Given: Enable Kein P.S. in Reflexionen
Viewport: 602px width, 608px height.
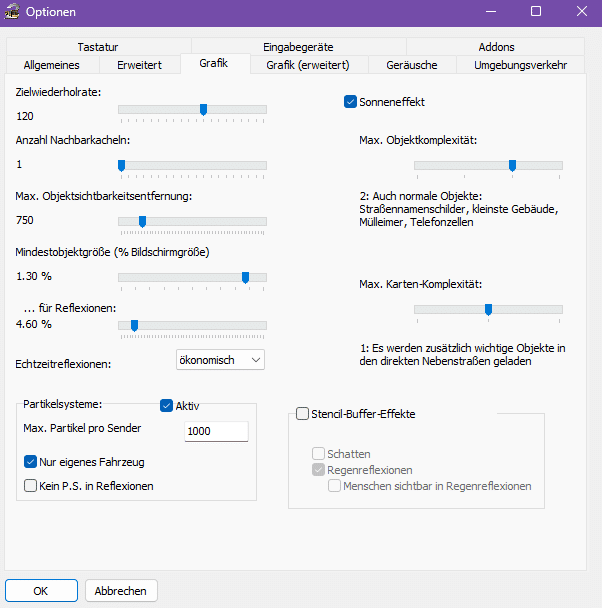Looking at the screenshot, I should click(x=30, y=486).
